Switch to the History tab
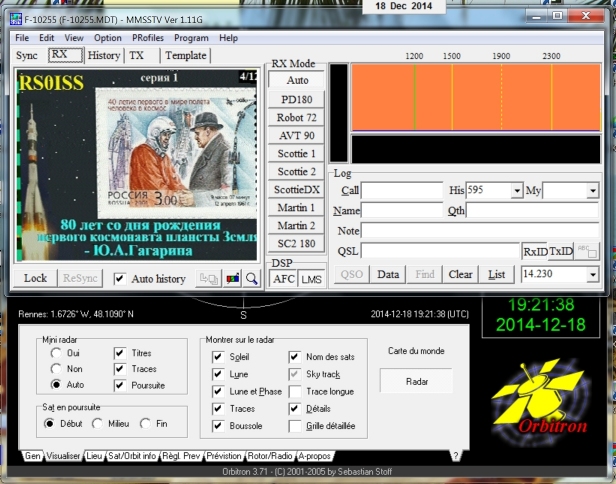The image size is (616, 484). (x=104, y=56)
